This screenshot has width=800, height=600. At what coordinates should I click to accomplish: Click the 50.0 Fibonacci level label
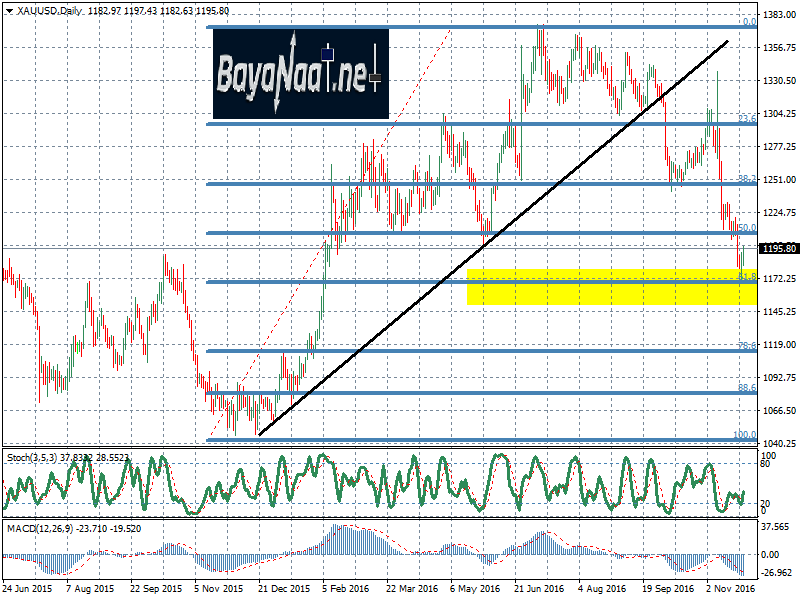(x=746, y=227)
